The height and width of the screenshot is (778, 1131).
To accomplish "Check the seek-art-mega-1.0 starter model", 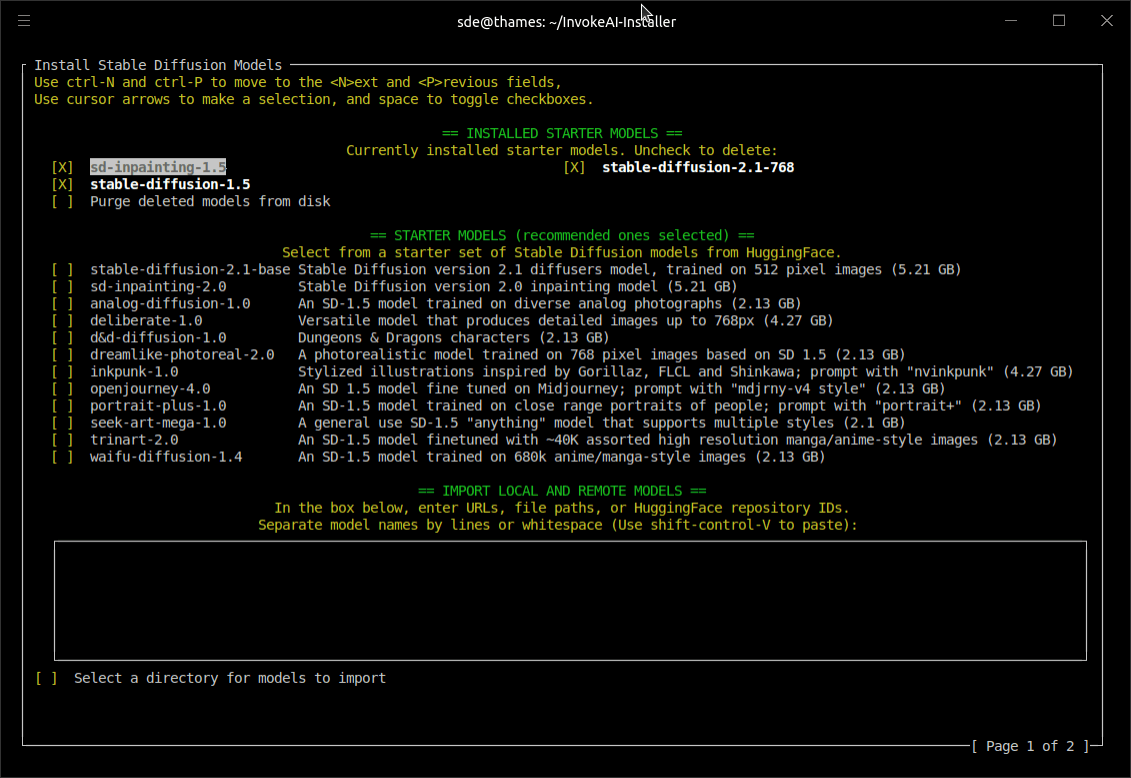I will tap(62, 423).
